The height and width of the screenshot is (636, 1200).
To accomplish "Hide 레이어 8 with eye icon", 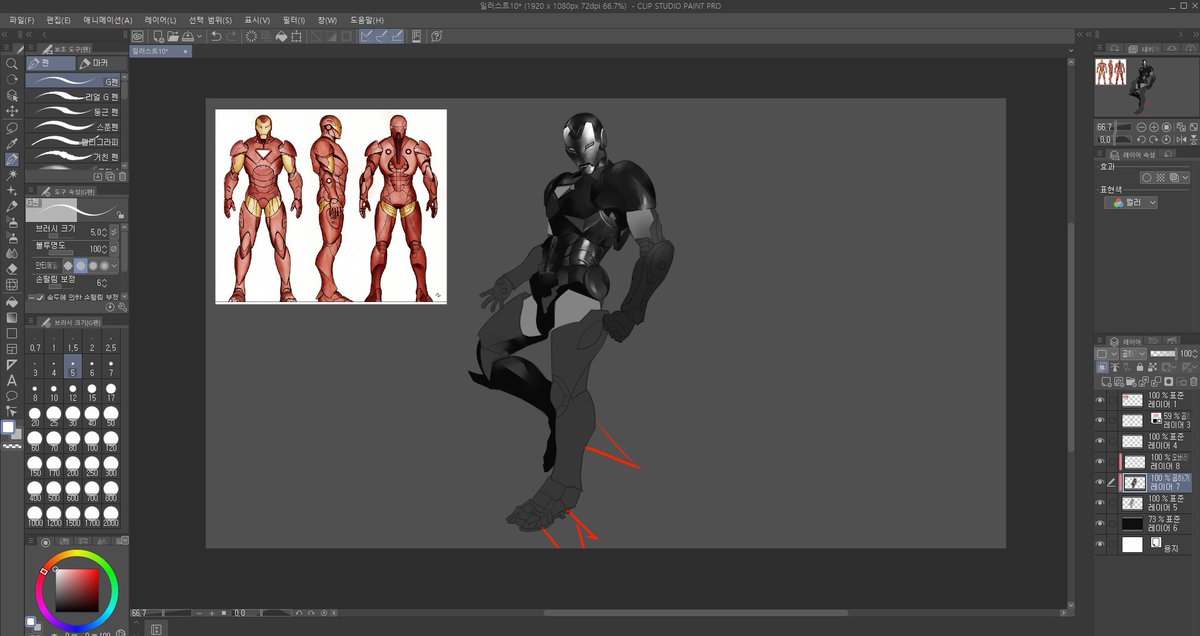I will click(x=1100, y=461).
